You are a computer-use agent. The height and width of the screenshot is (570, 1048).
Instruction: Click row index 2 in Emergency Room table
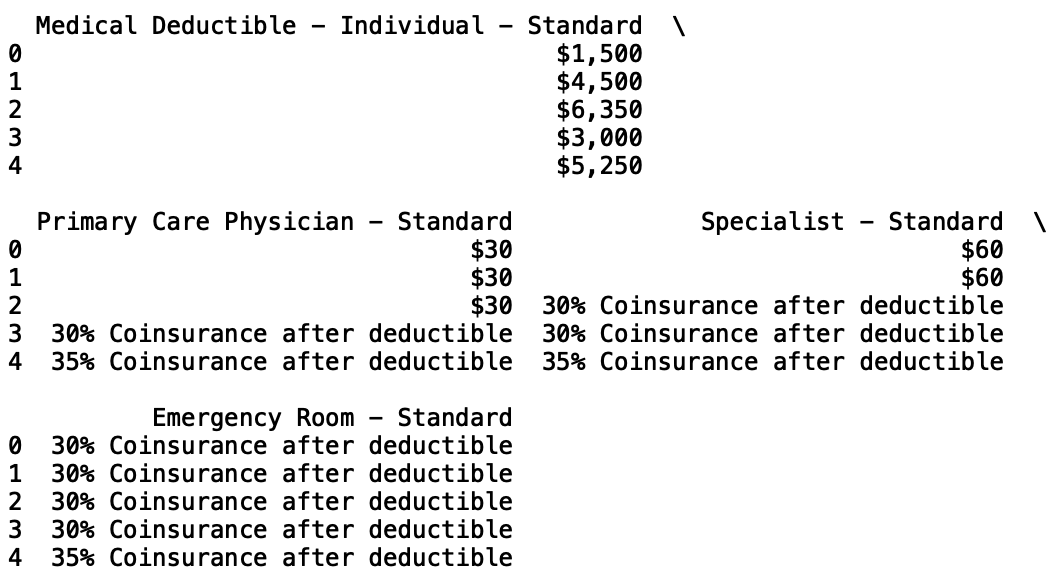15,503
